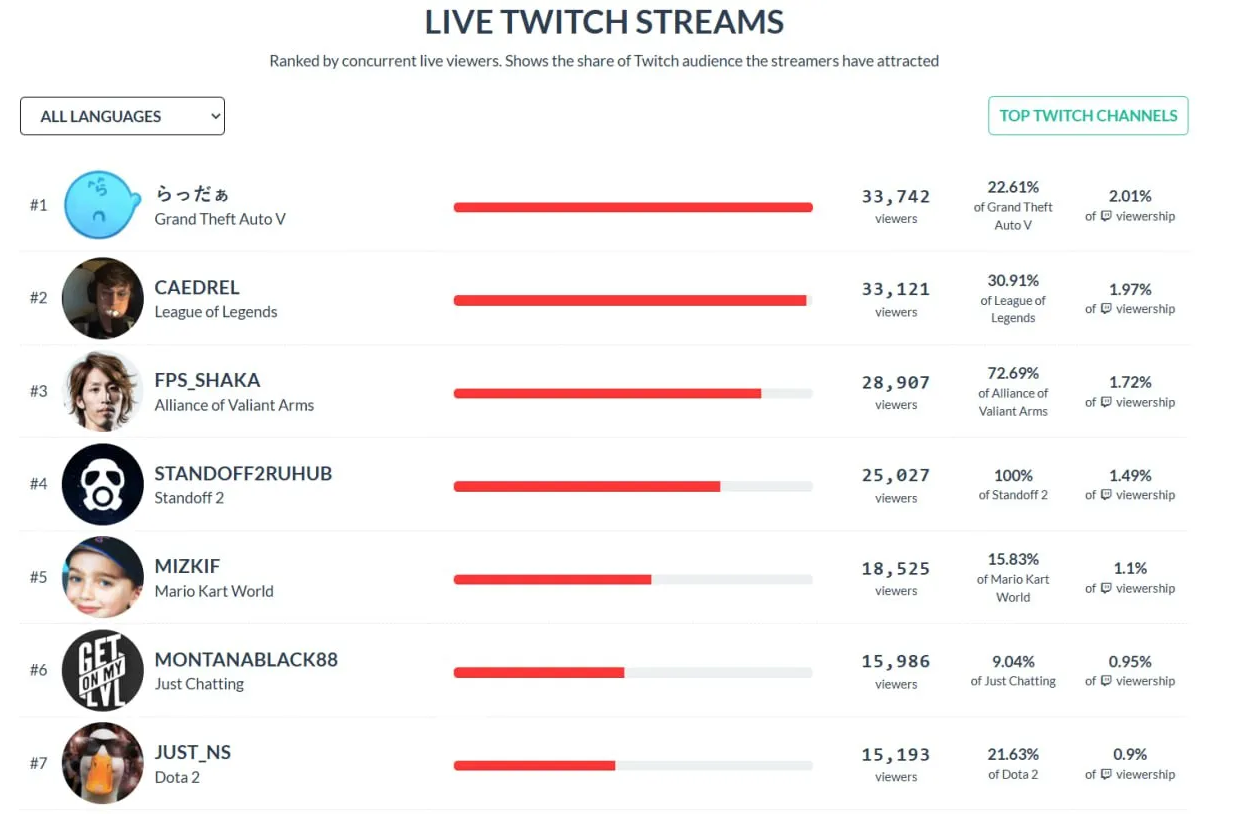1241x814 pixels.
Task: Click MIZKIF's red viewer progress bar
Action: coord(552,580)
